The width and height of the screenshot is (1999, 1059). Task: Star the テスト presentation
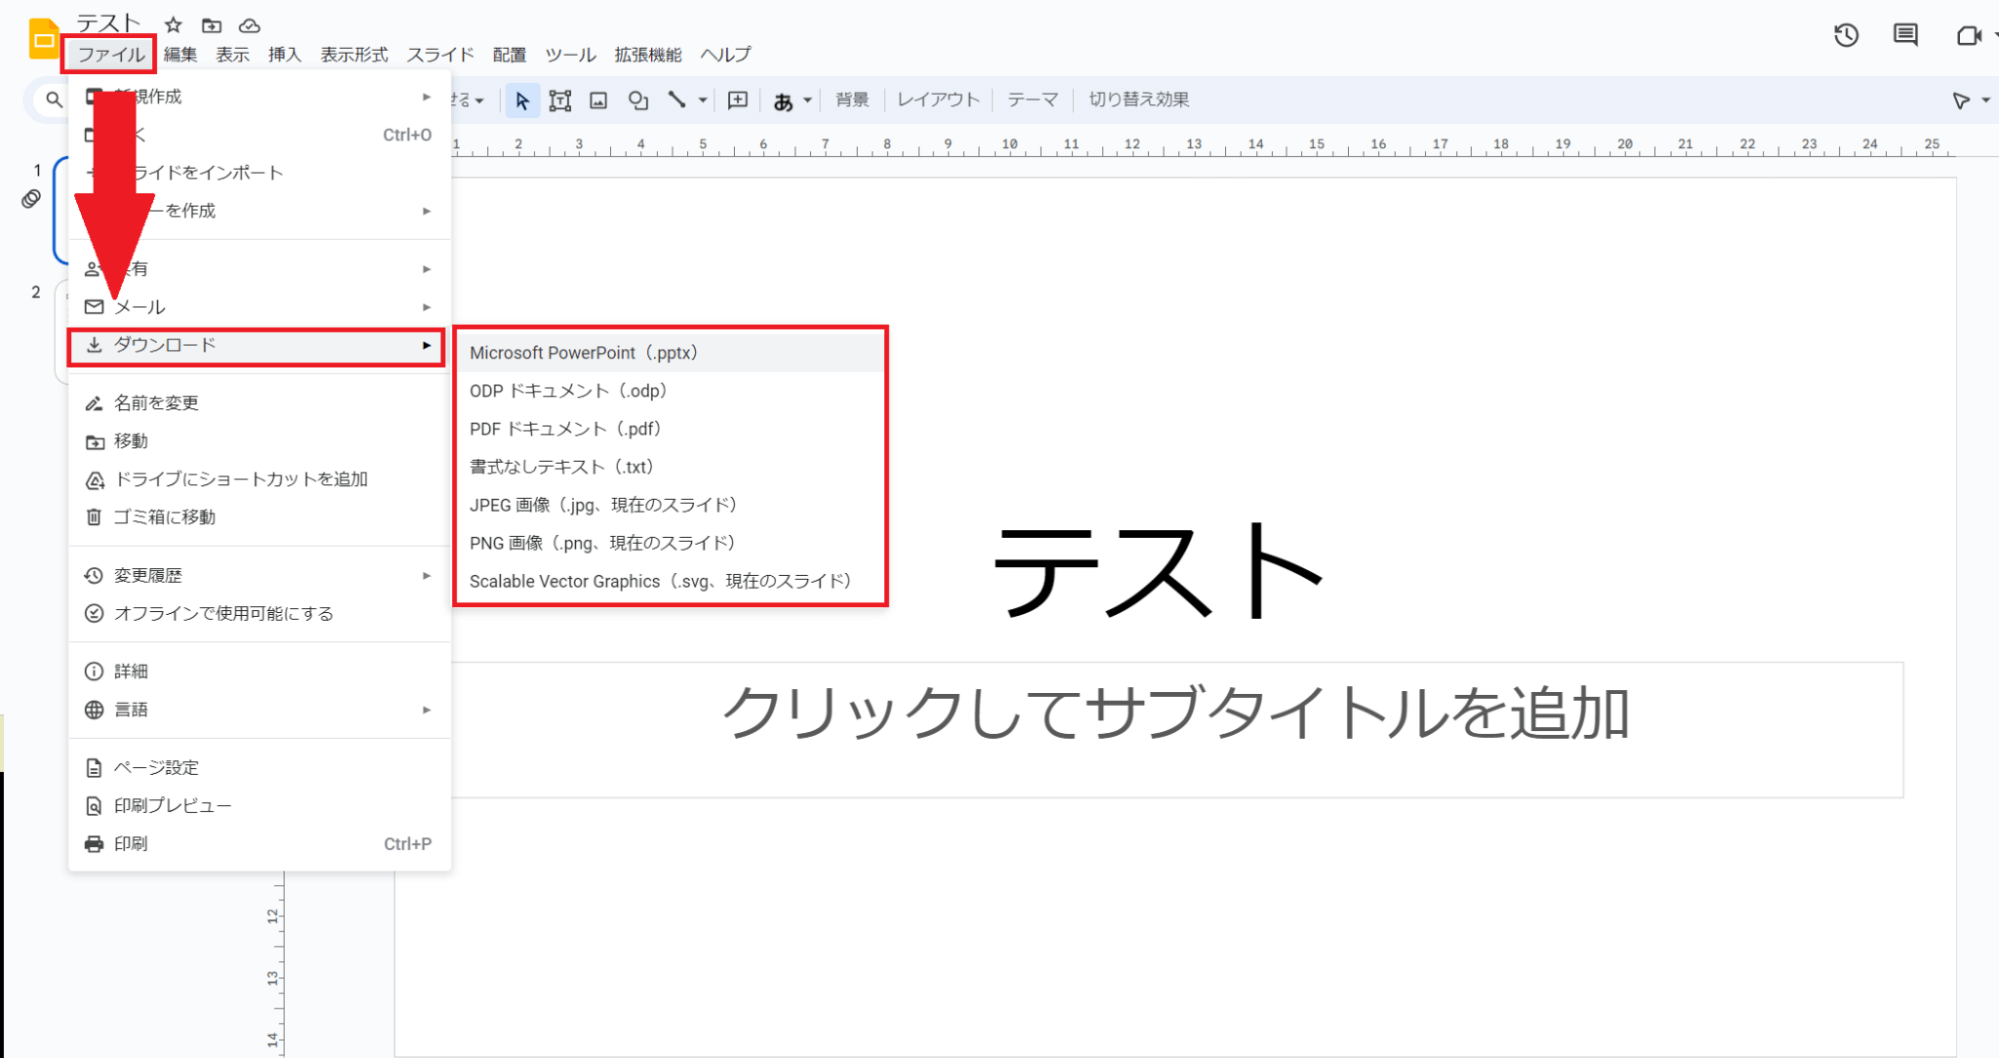coord(173,25)
